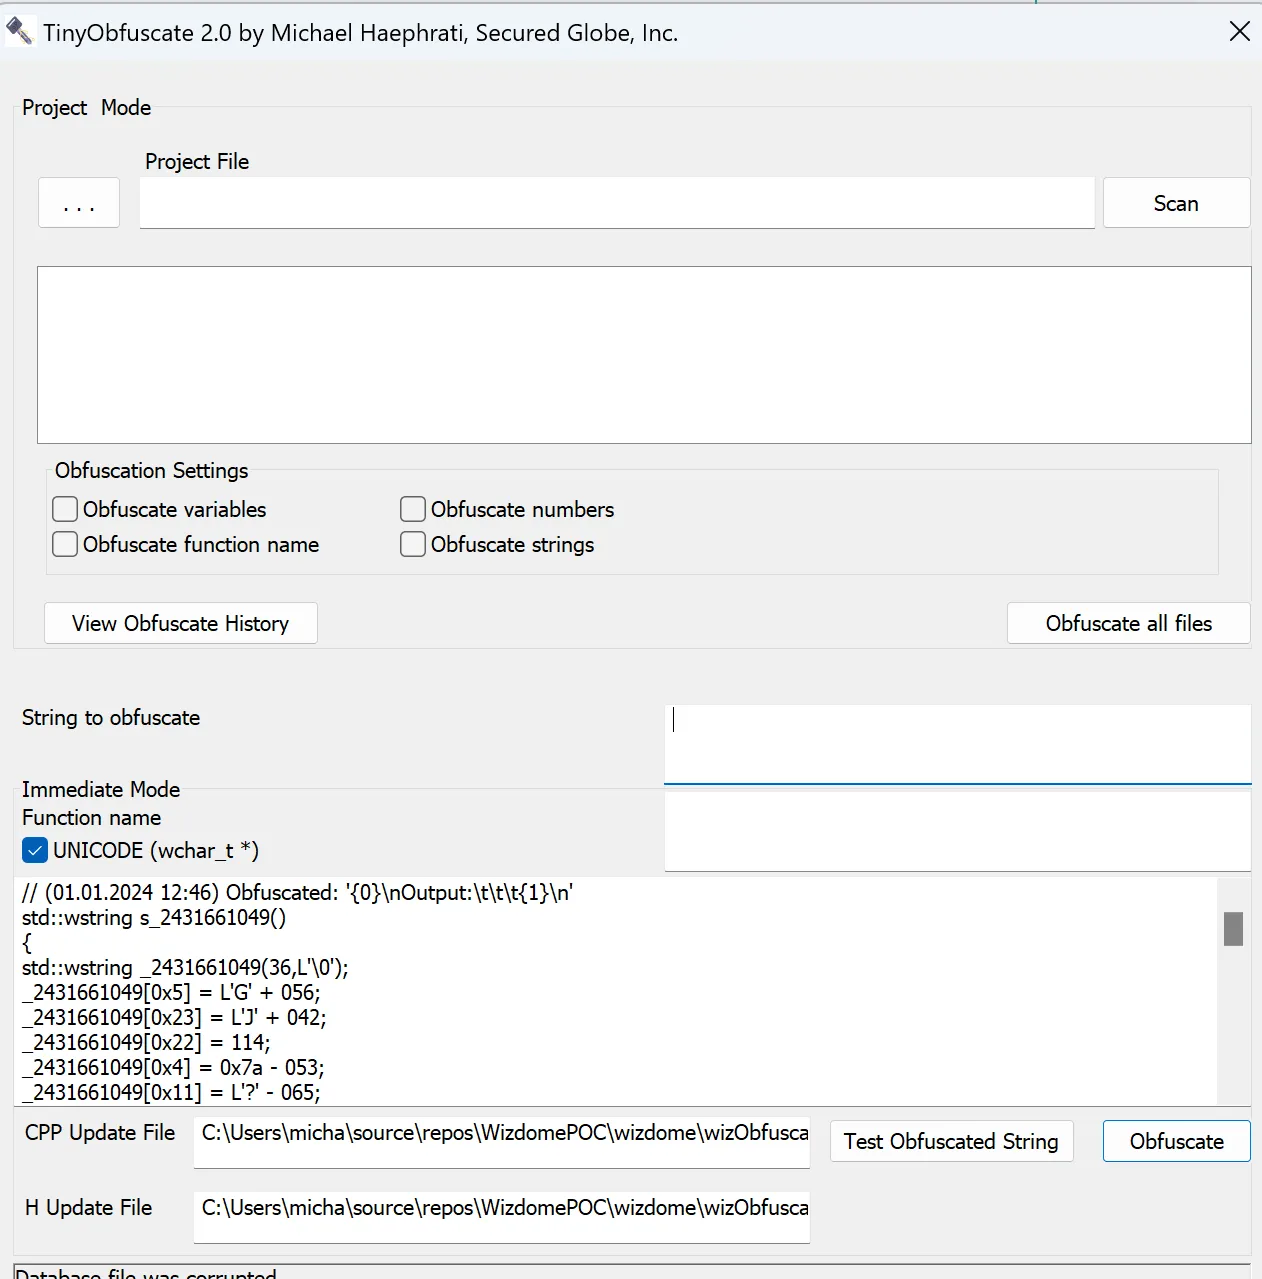
Task: Select line '_2431661049[0x23] = L'J' + 042;'
Action: pos(174,1017)
